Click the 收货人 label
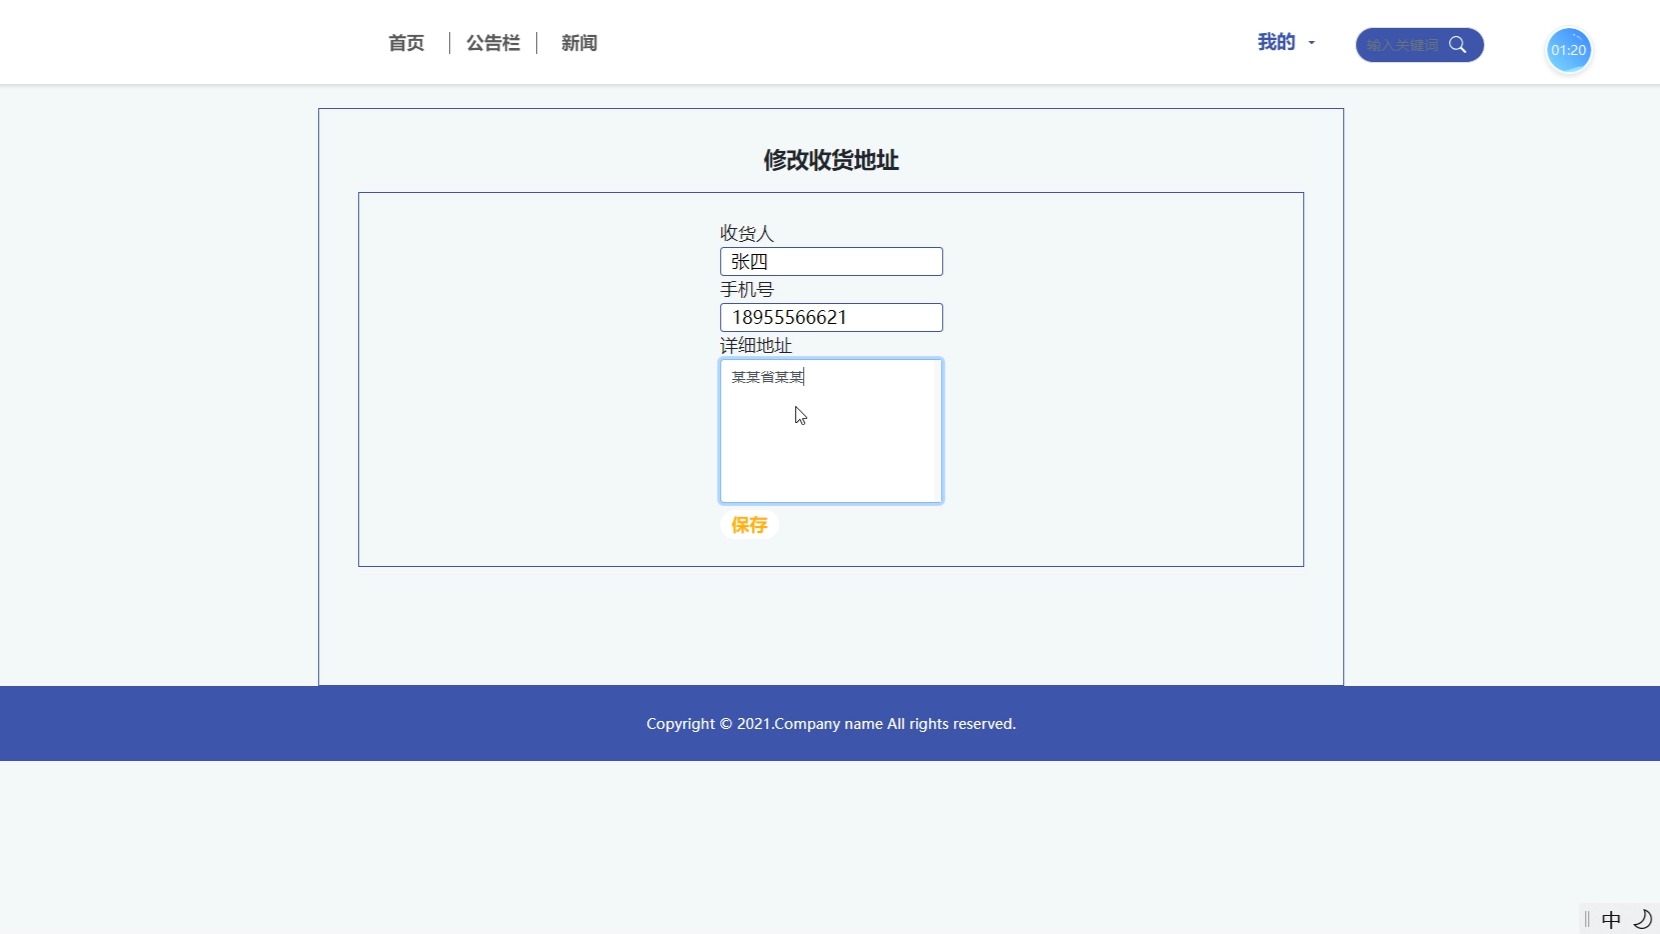This screenshot has width=1660, height=934. click(x=747, y=233)
